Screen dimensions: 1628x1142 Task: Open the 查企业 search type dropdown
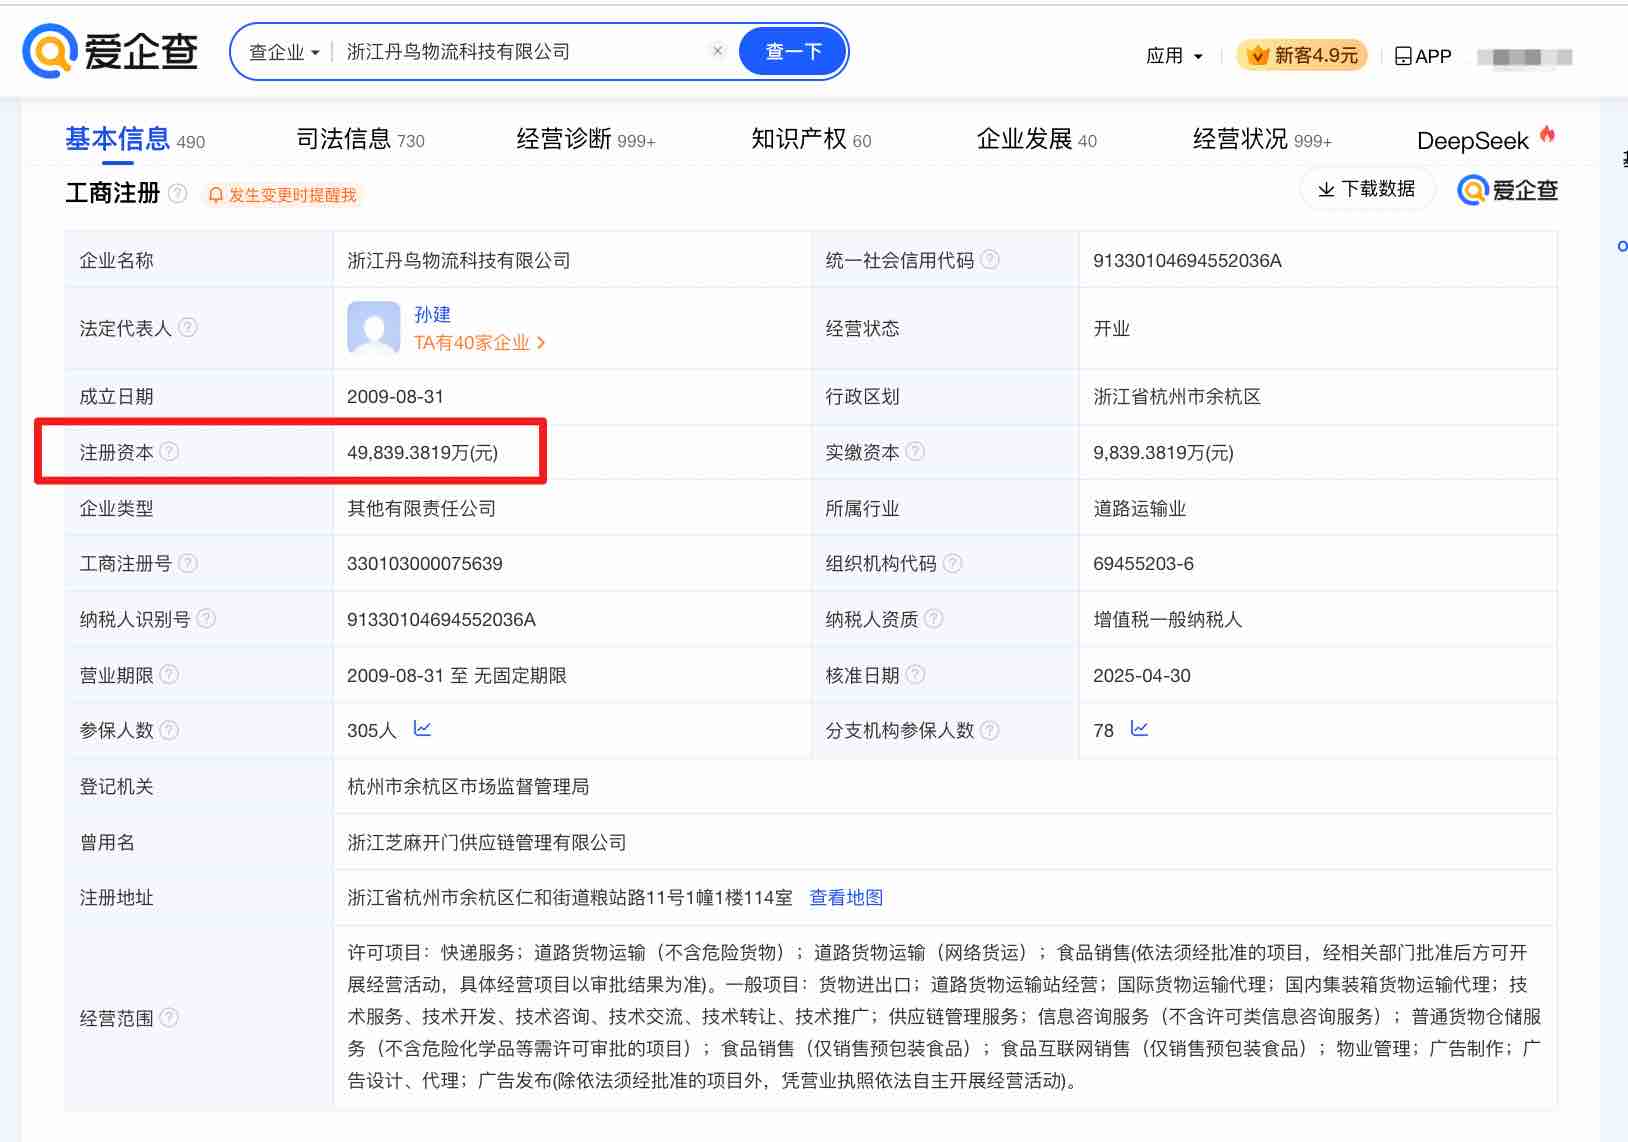tap(284, 52)
